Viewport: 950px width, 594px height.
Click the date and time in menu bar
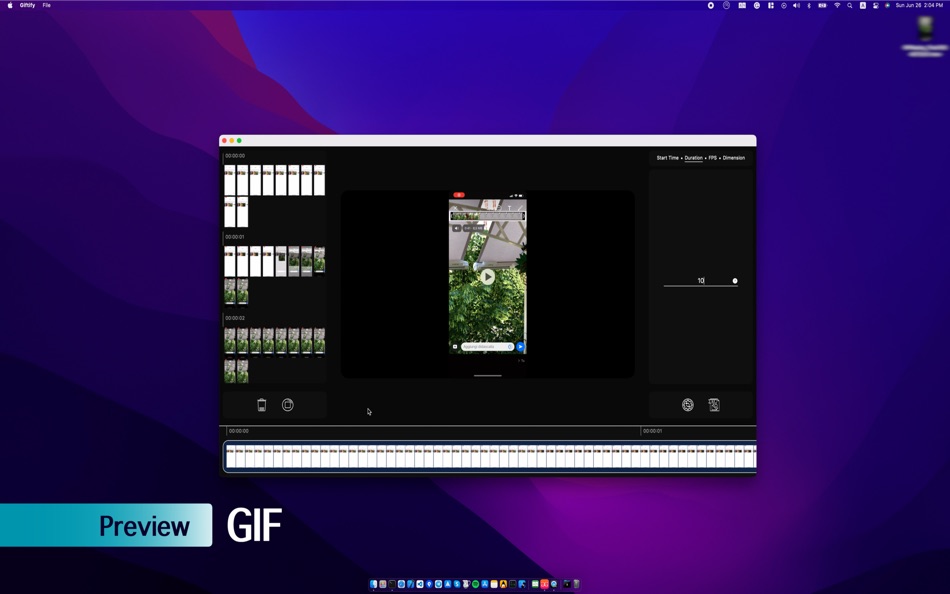tap(920, 5)
